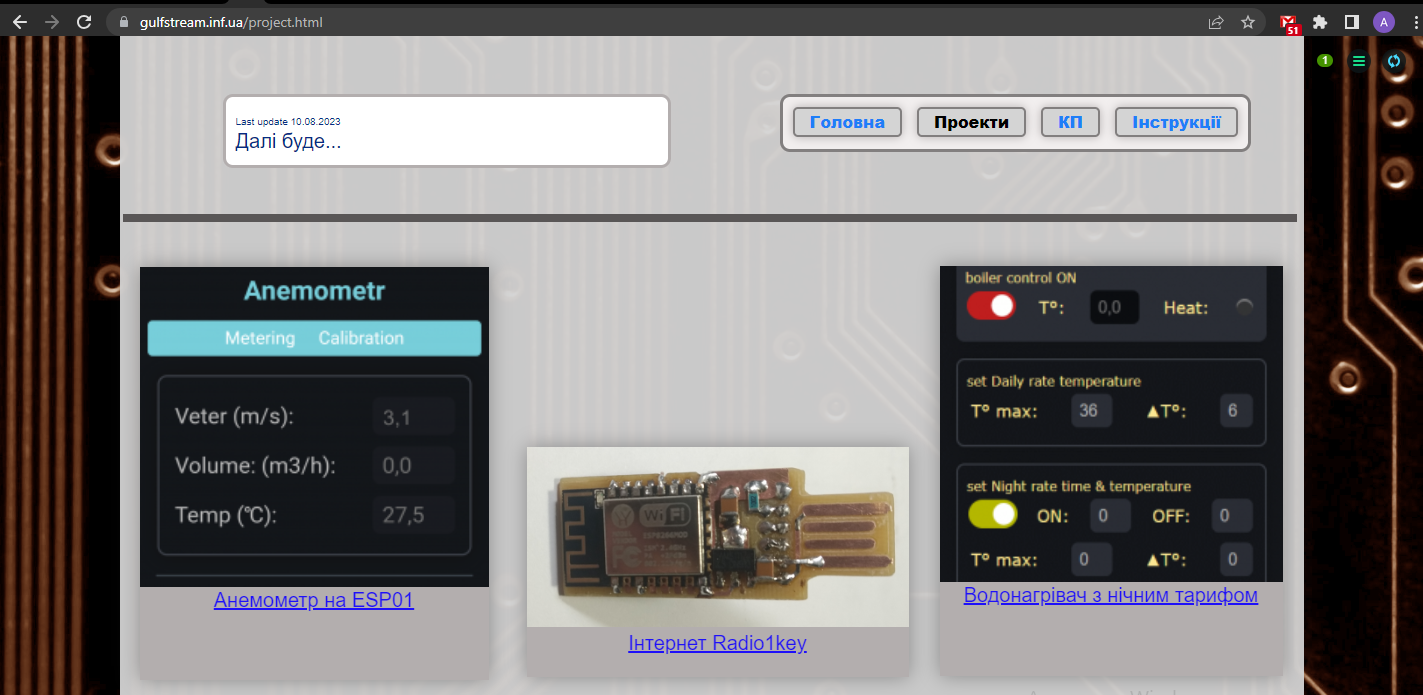Toggle the browser side panel
1423x695 pixels.
coord(1351,22)
